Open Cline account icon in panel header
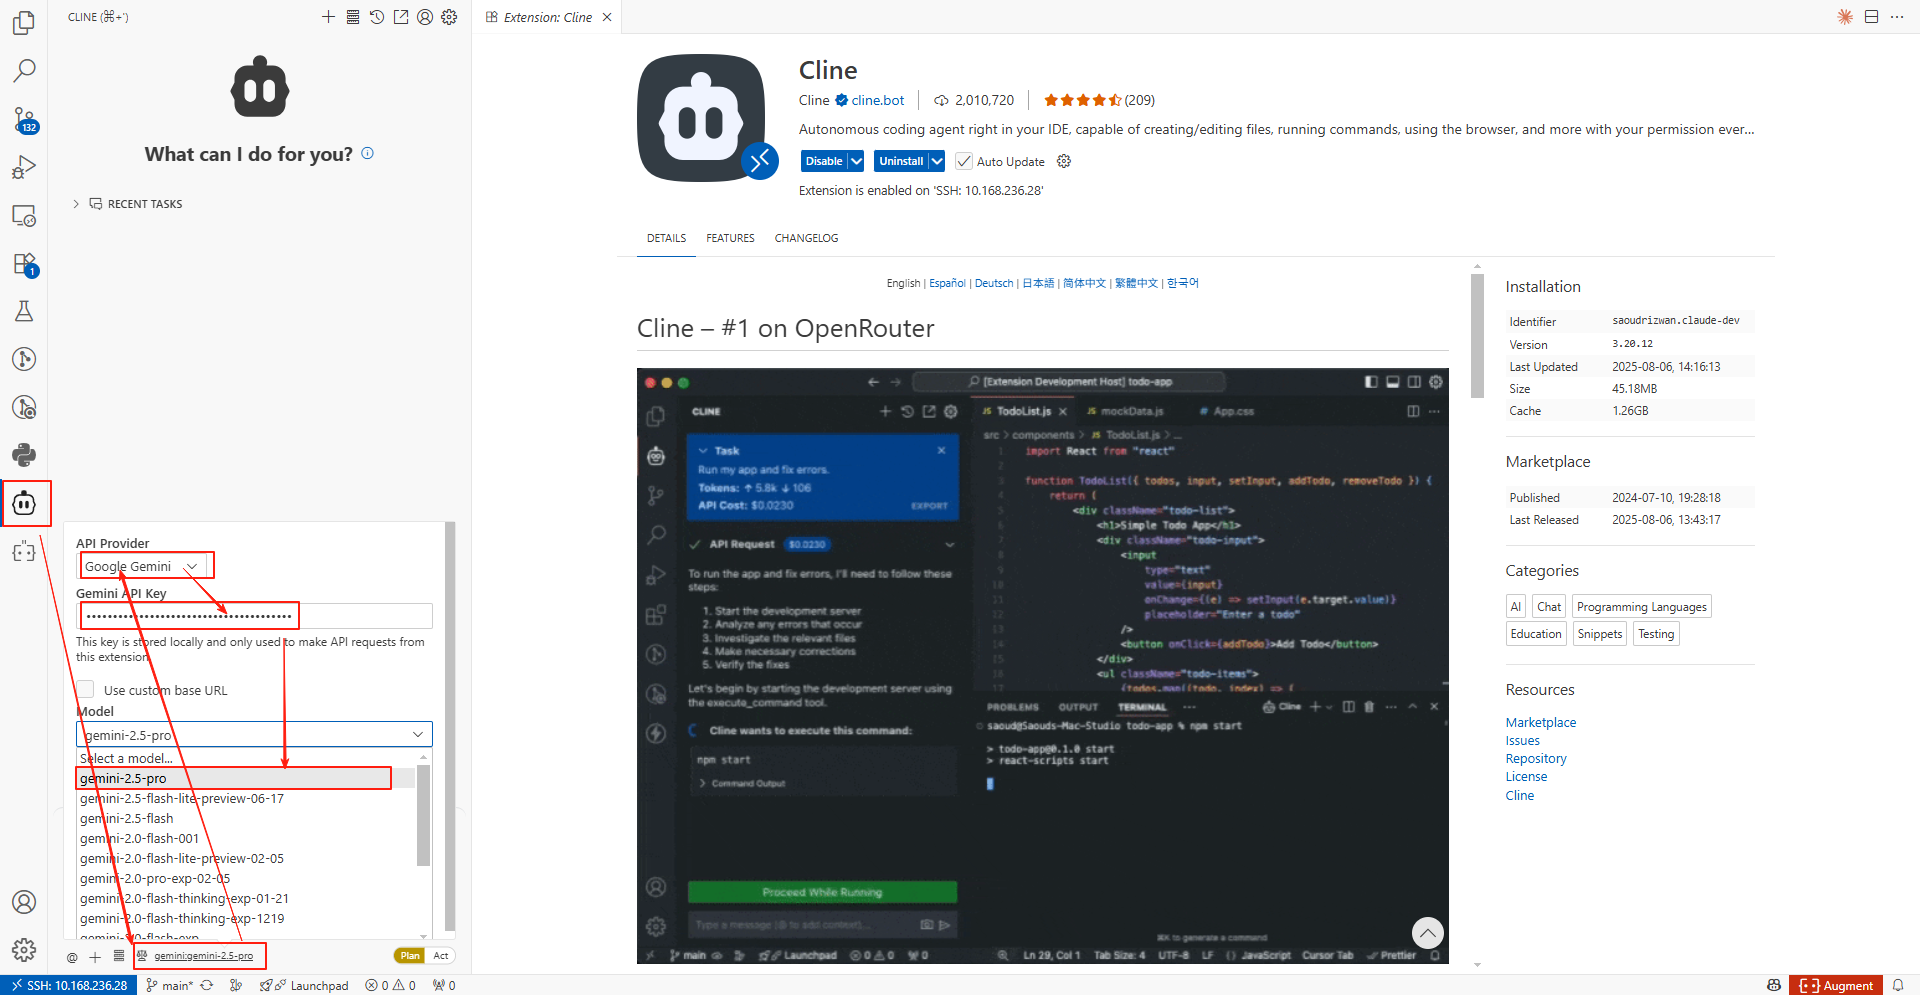This screenshot has width=1920, height=995. (425, 17)
